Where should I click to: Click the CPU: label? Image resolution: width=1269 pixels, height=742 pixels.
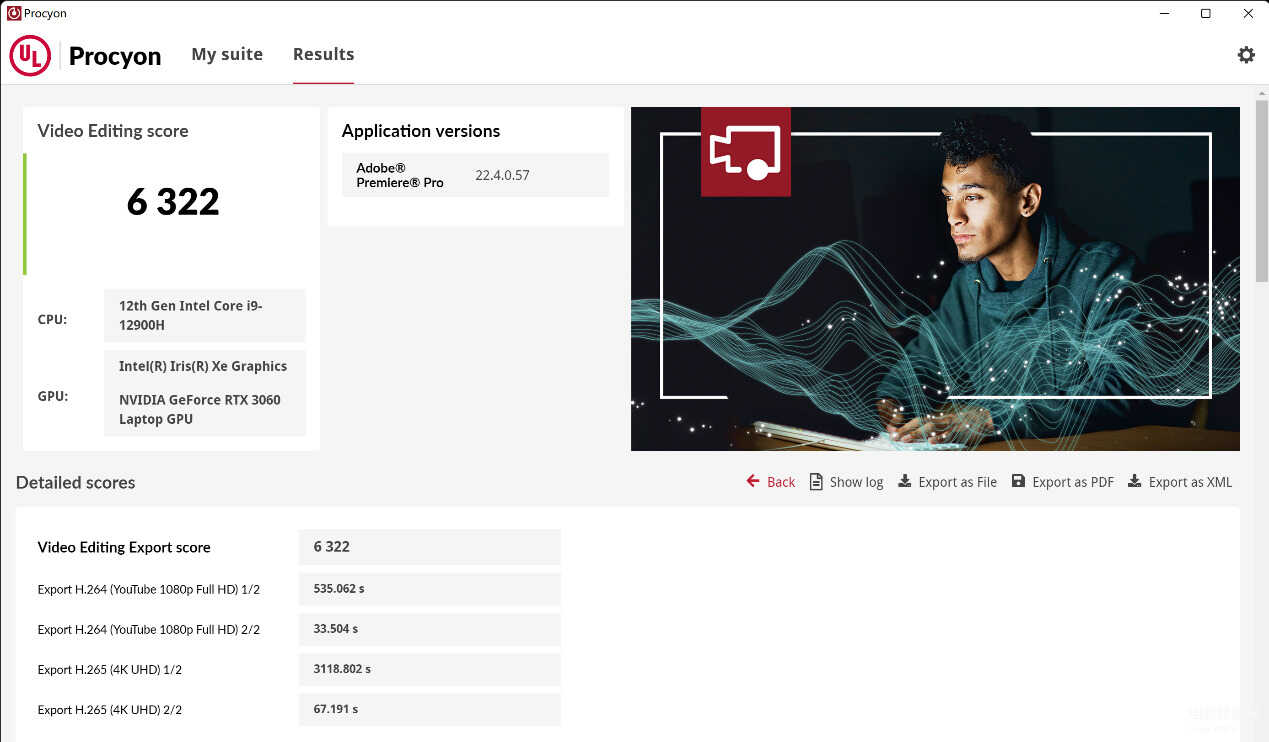pyautogui.click(x=52, y=320)
